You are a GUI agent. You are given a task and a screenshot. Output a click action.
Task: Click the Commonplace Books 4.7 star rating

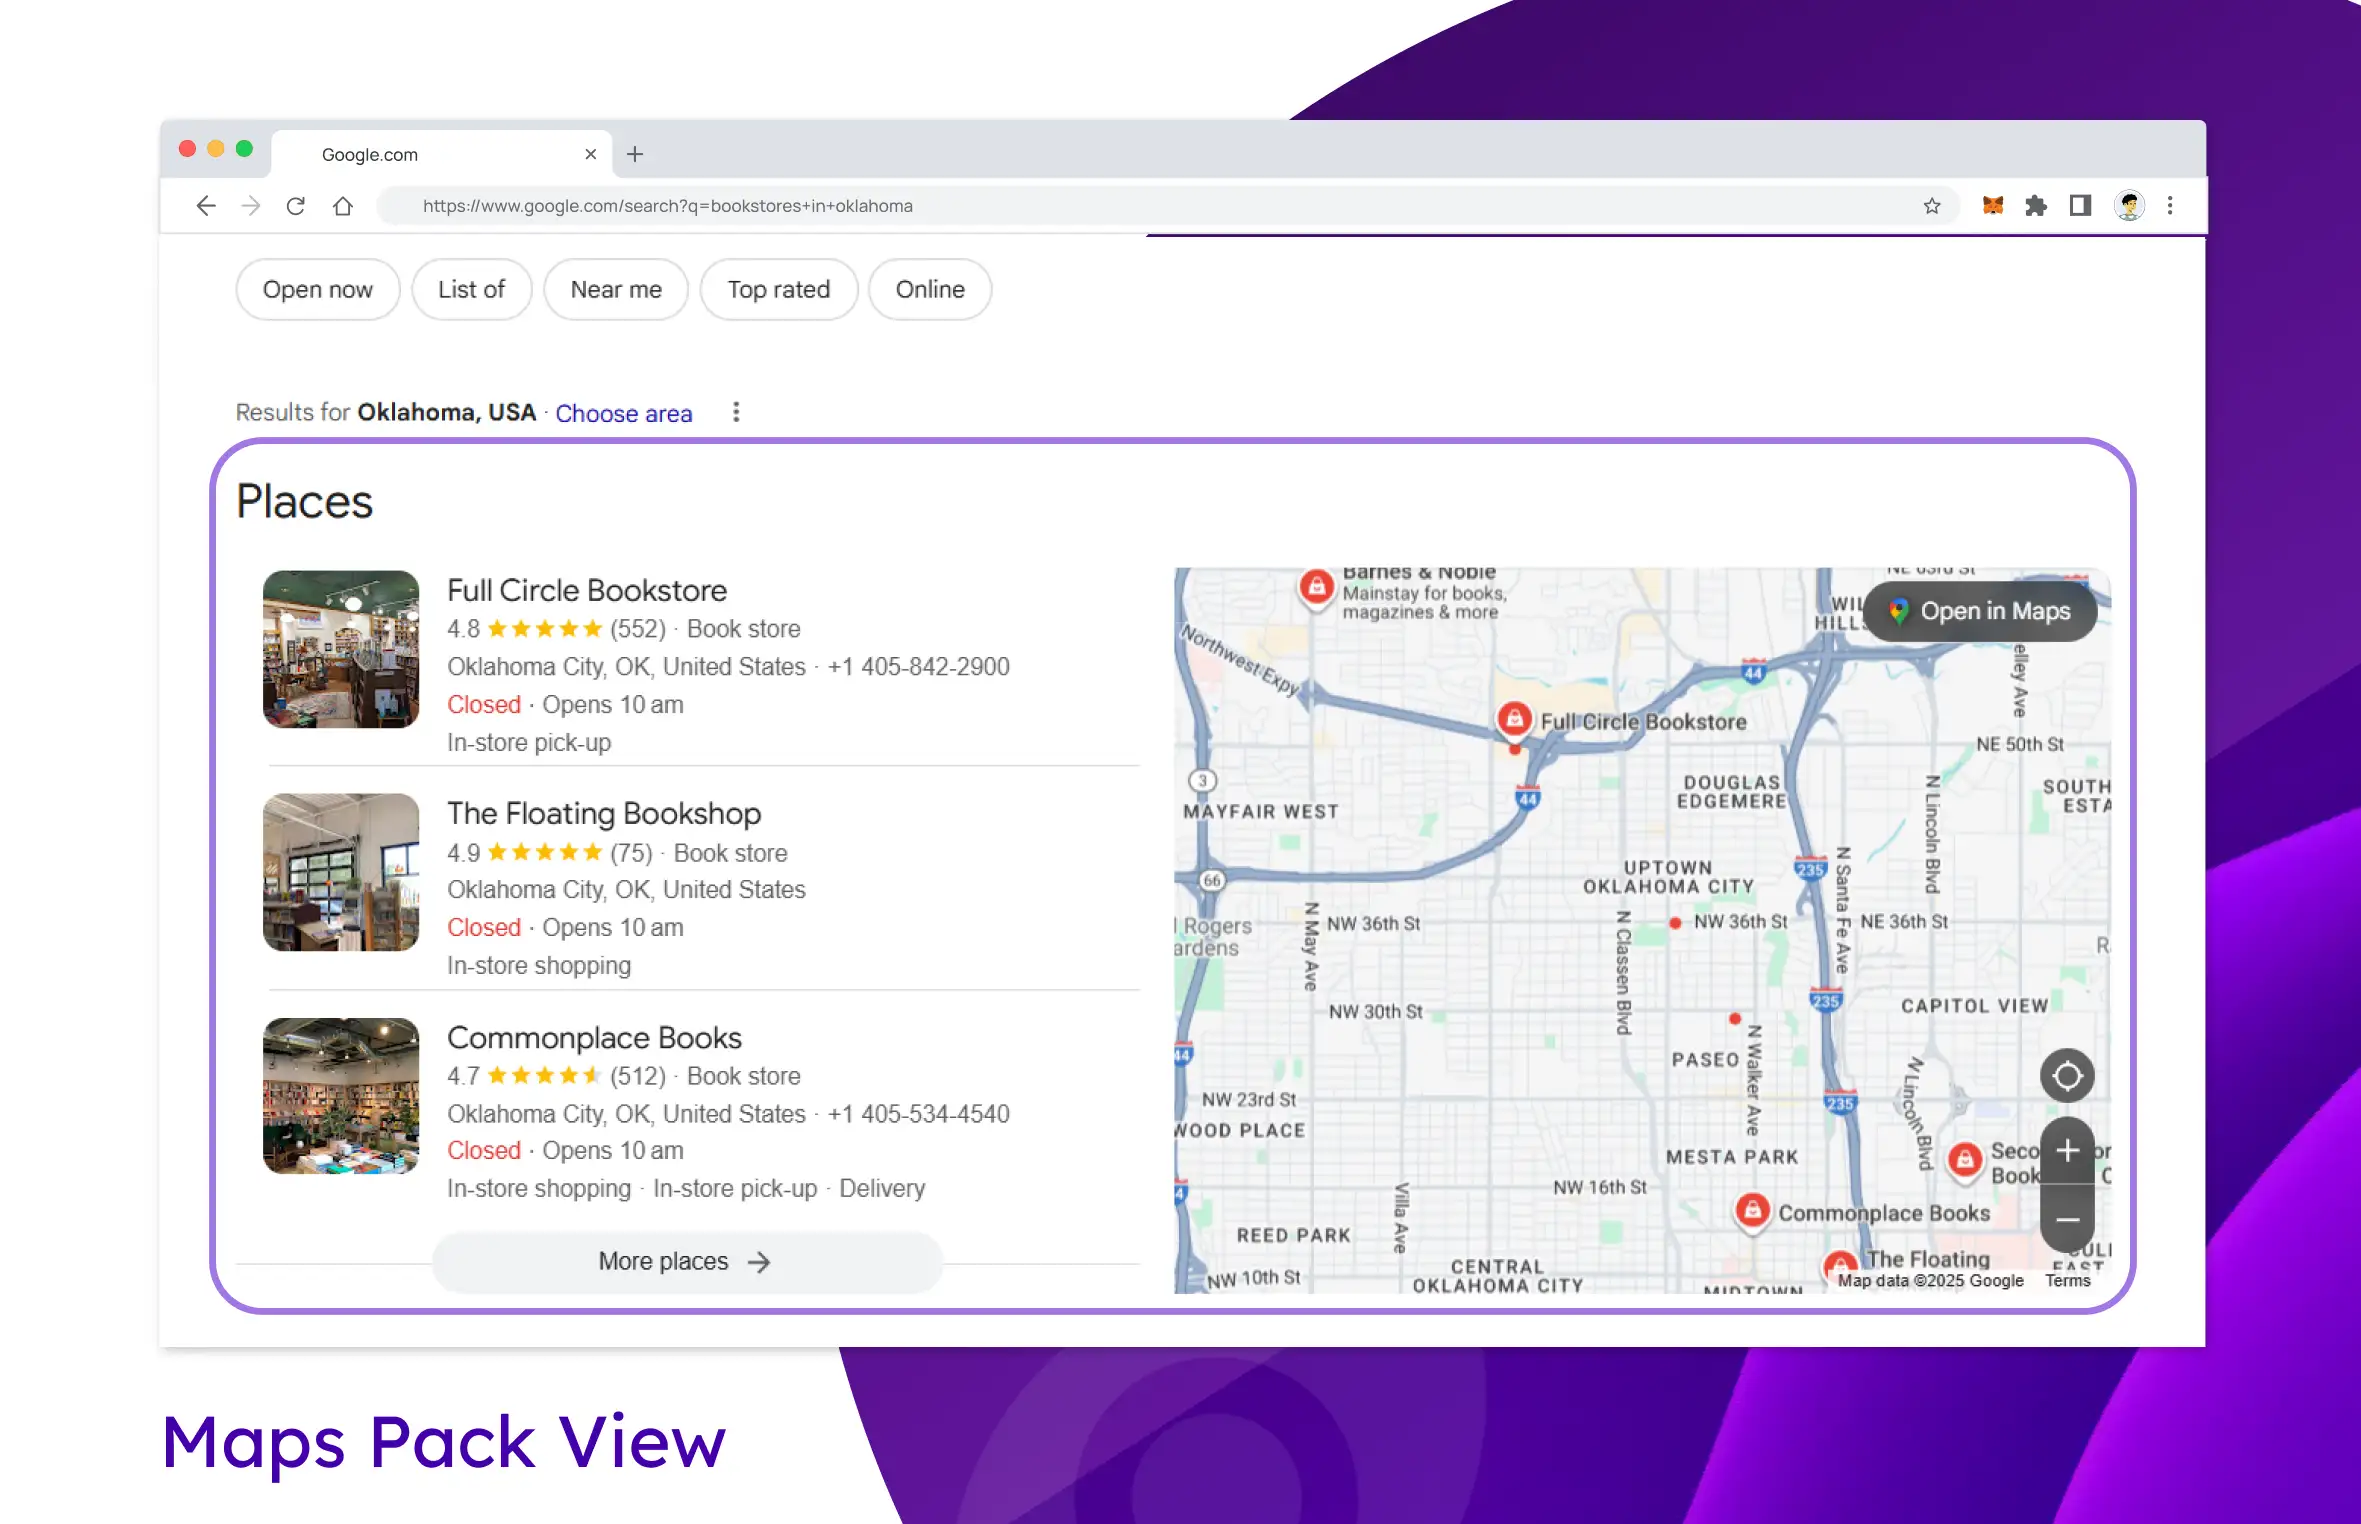544,1076
